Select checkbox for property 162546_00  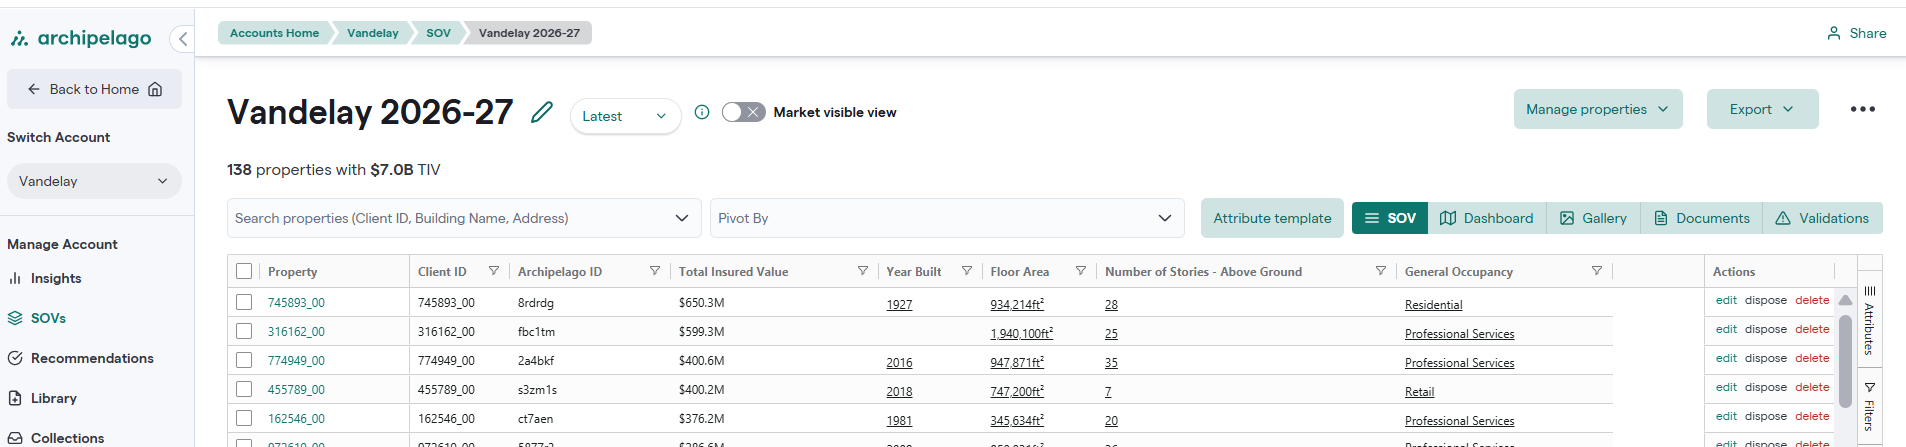click(244, 418)
